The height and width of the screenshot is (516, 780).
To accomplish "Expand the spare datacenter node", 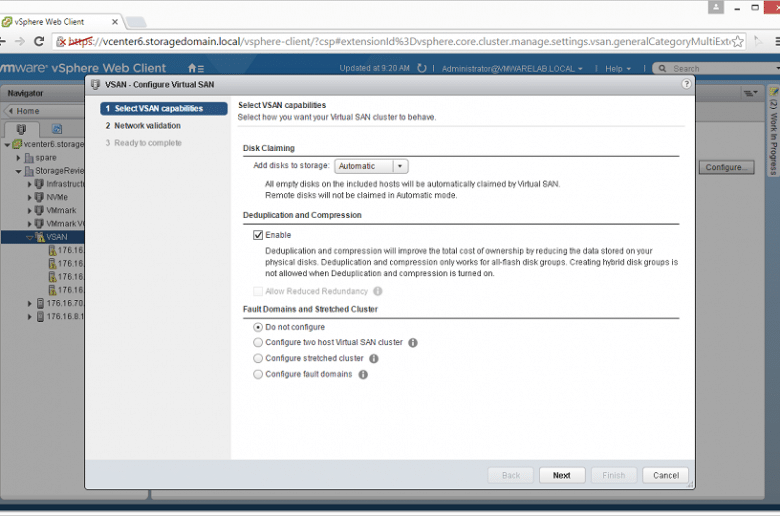I will pyautogui.click(x=18, y=158).
